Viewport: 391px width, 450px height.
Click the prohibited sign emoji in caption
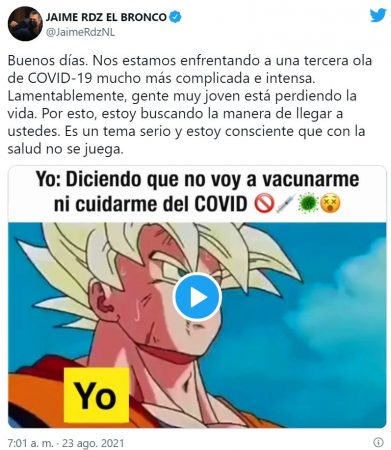tap(264, 203)
